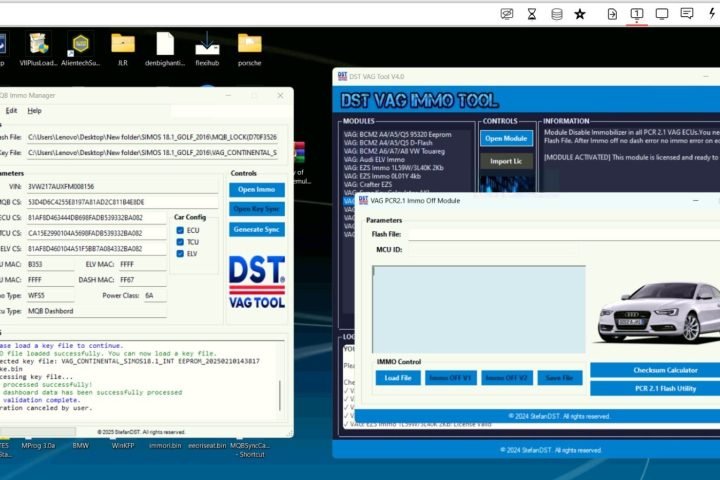Launch the flexihub desktop shortcut
This screenshot has width=720, height=480.
click(207, 47)
